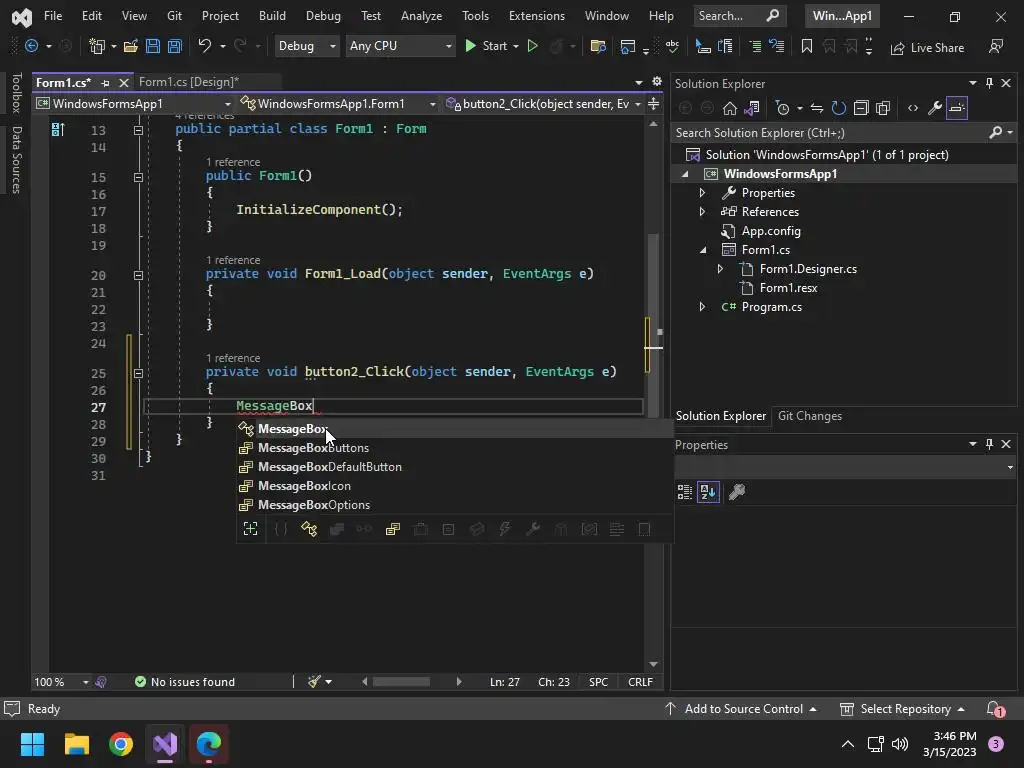The width and height of the screenshot is (1024, 768).
Task: Toggle auto-hide pin on Properties panel
Action: coord(989,444)
